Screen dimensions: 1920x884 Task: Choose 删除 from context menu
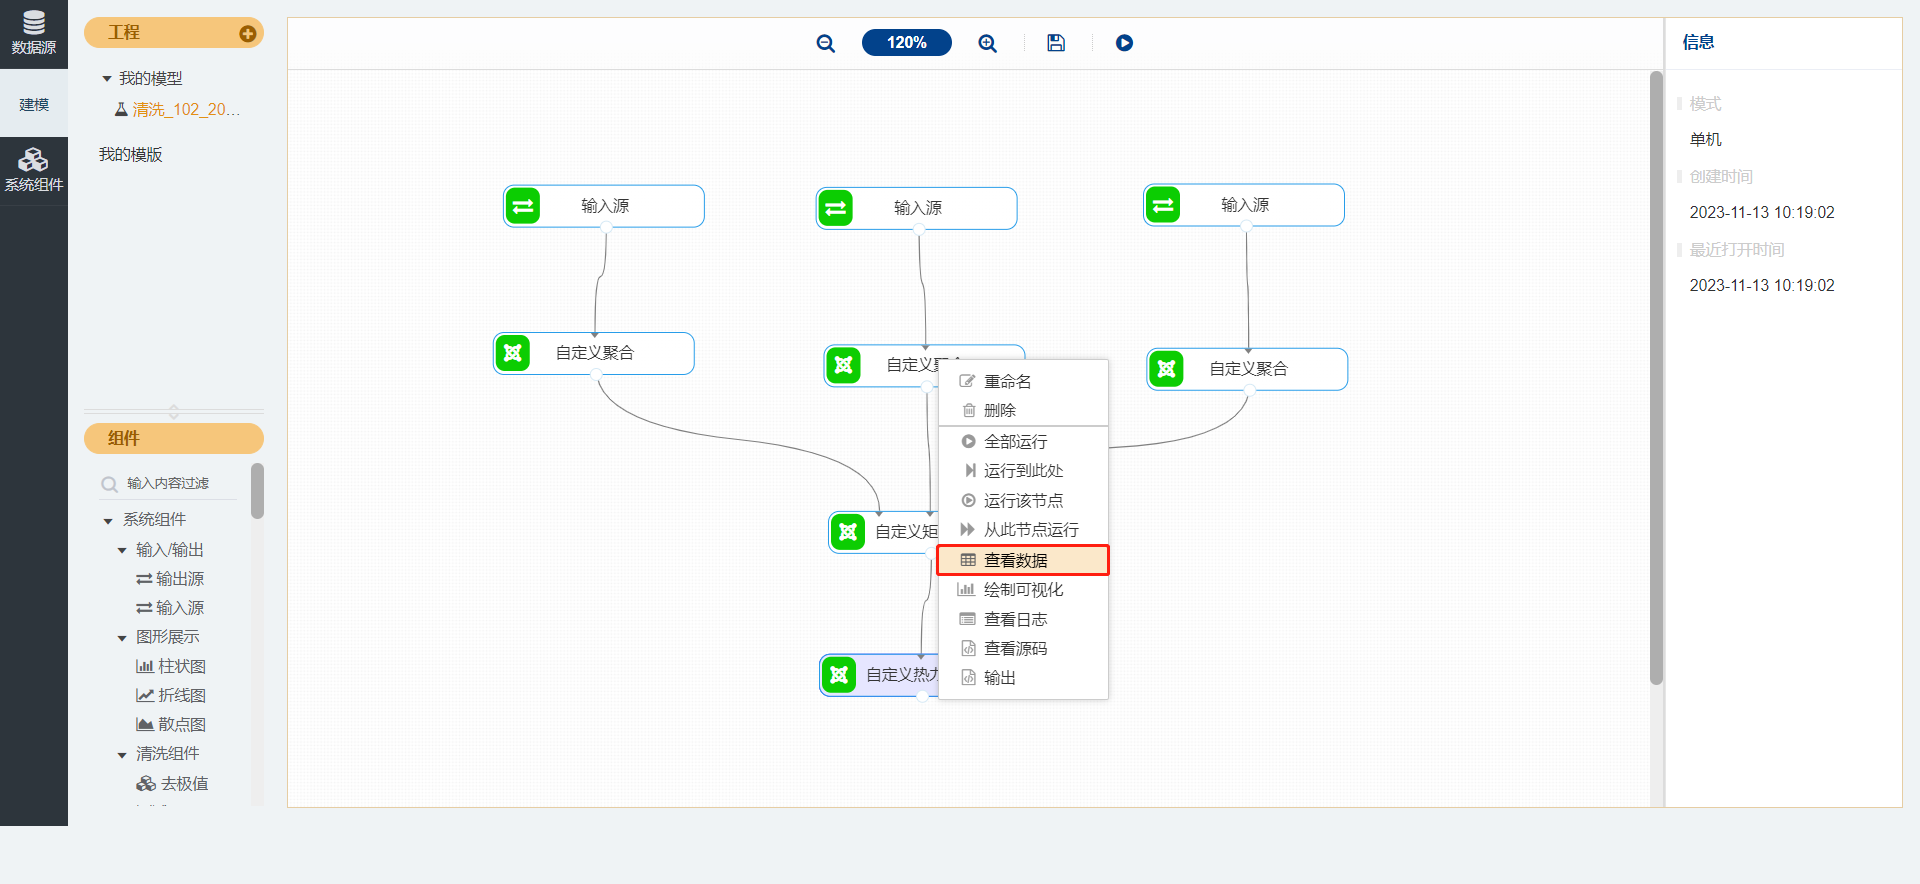pos(1023,411)
